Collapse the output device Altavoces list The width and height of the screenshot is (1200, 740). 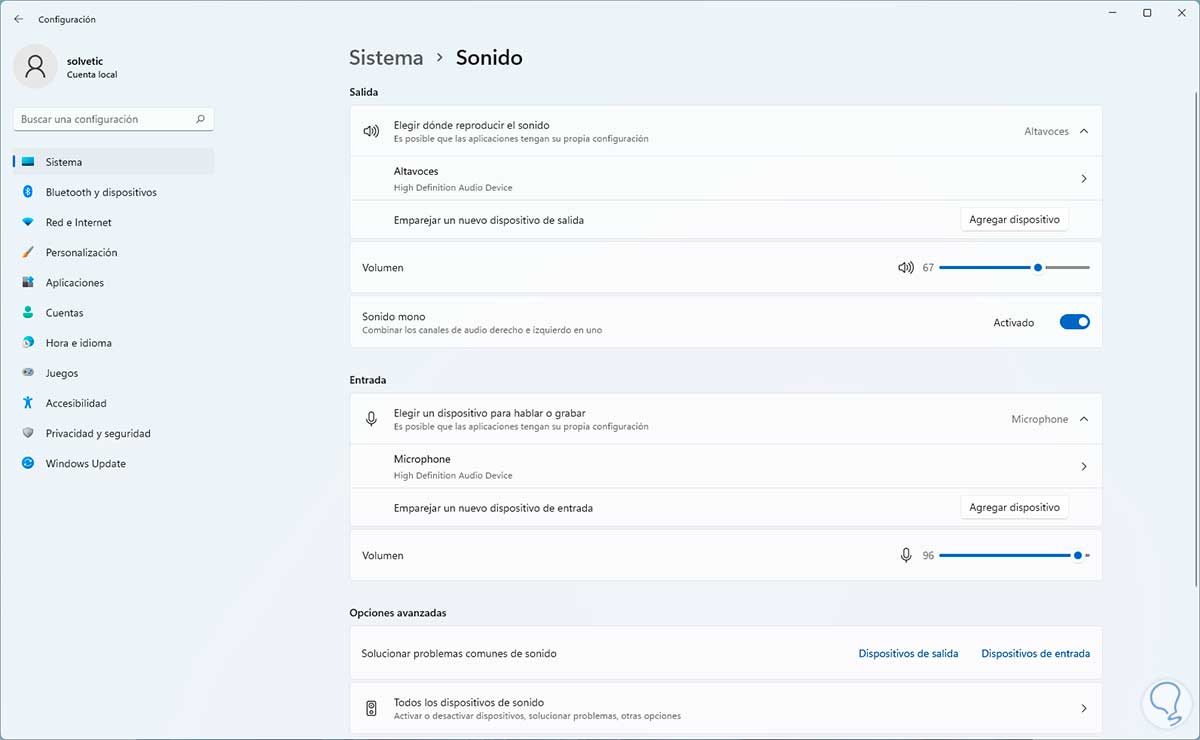[1084, 131]
